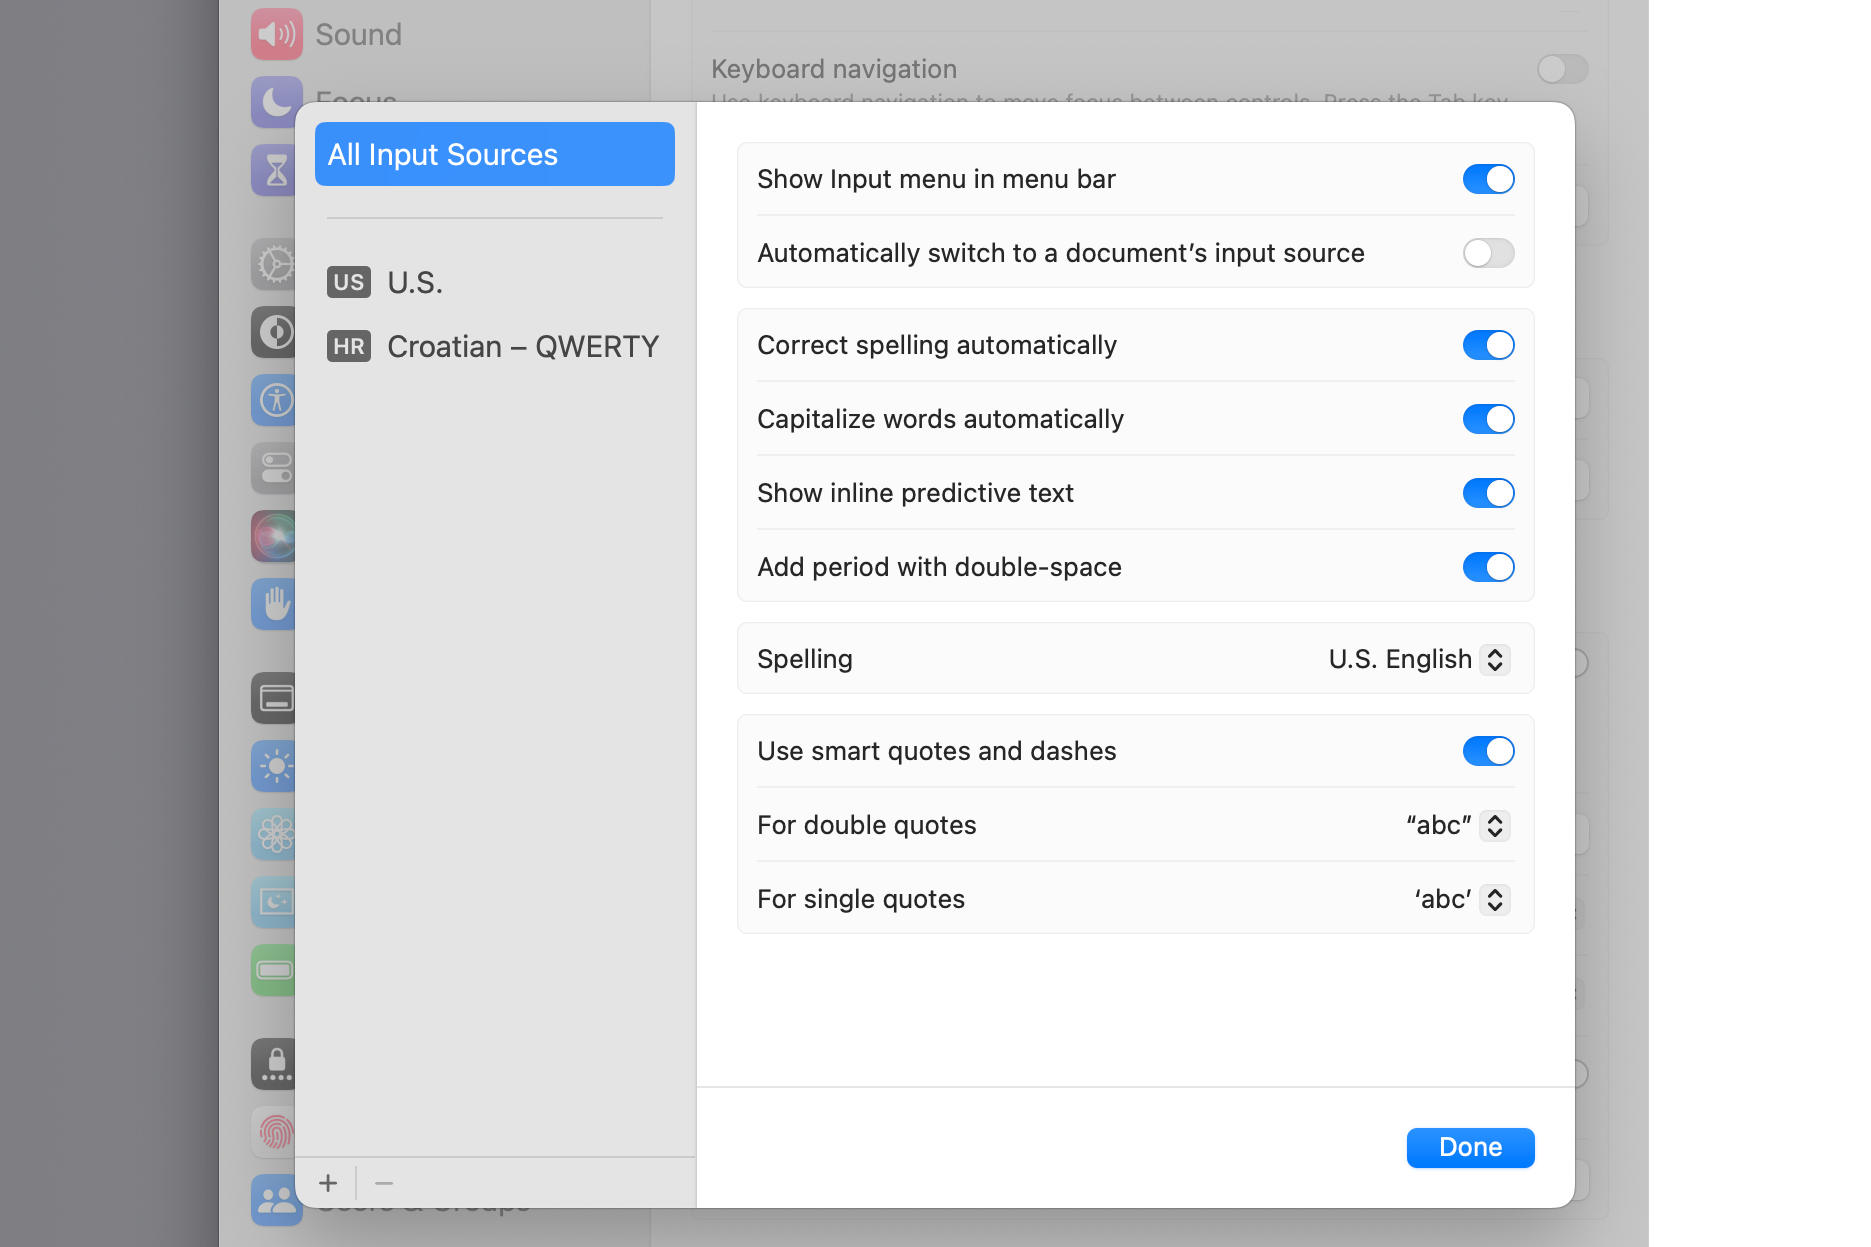The image size is (1871, 1247).
Task: Toggle Show Input menu in menu bar
Action: (x=1488, y=179)
